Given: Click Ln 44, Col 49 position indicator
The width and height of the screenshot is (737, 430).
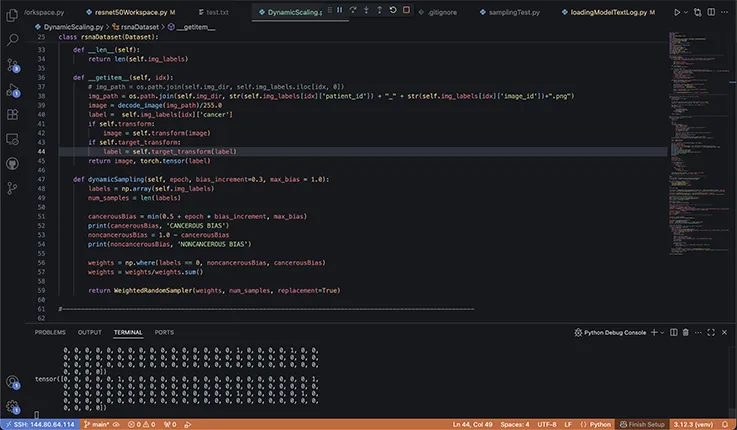Looking at the screenshot, I should (x=472, y=424).
